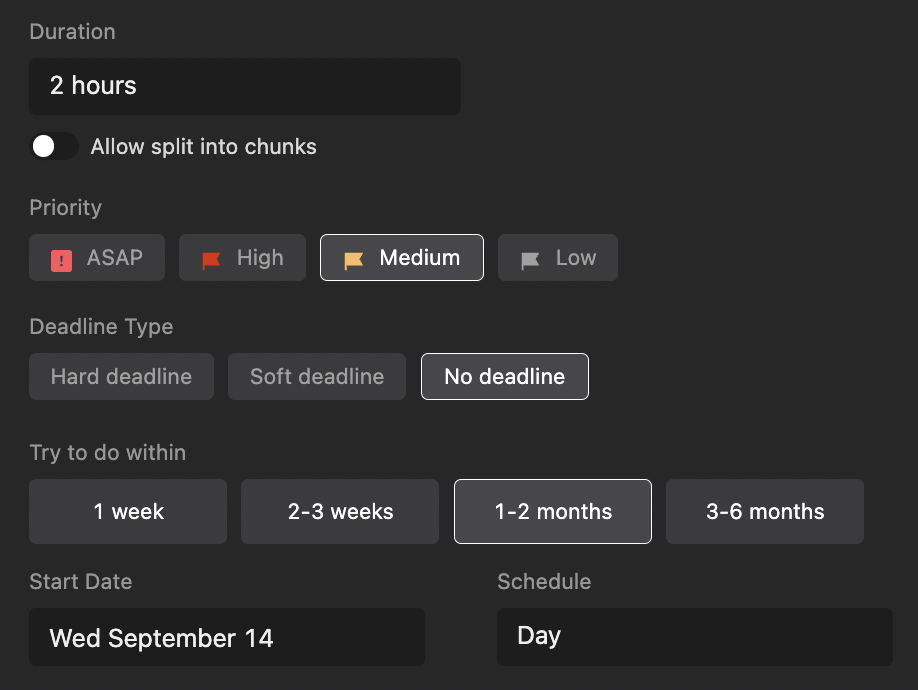918x690 pixels.
Task: Click the Allow split into chunks label
Action: 204,147
